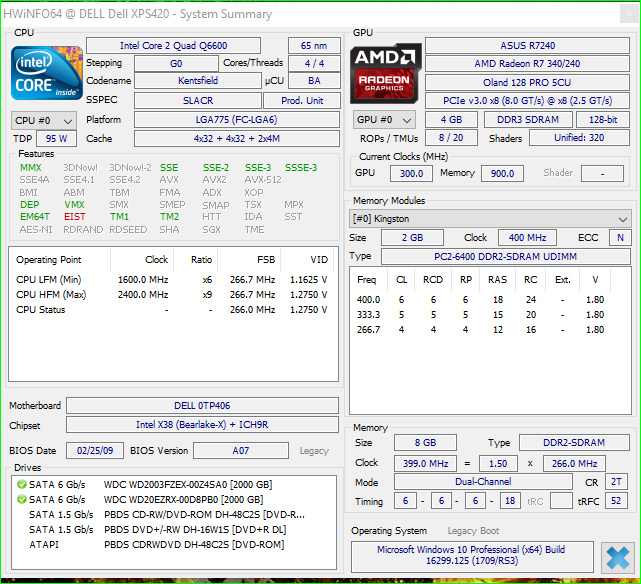This screenshot has width=641, height=584.
Task: Click the Kentsfield codename field
Action: click(x=198, y=81)
